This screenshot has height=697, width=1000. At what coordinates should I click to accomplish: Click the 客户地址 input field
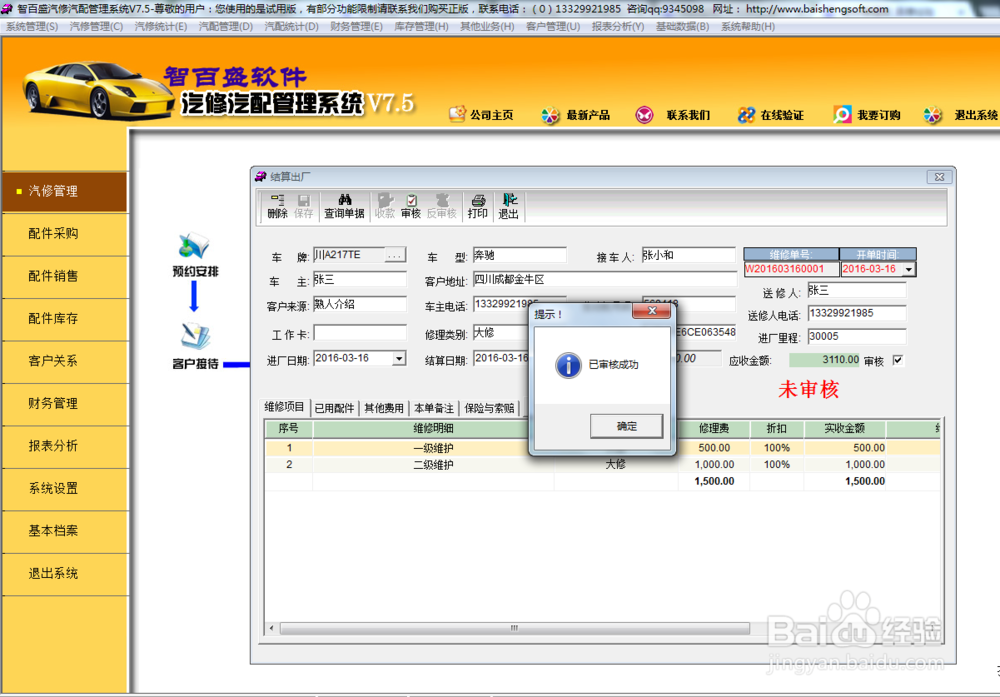605,279
